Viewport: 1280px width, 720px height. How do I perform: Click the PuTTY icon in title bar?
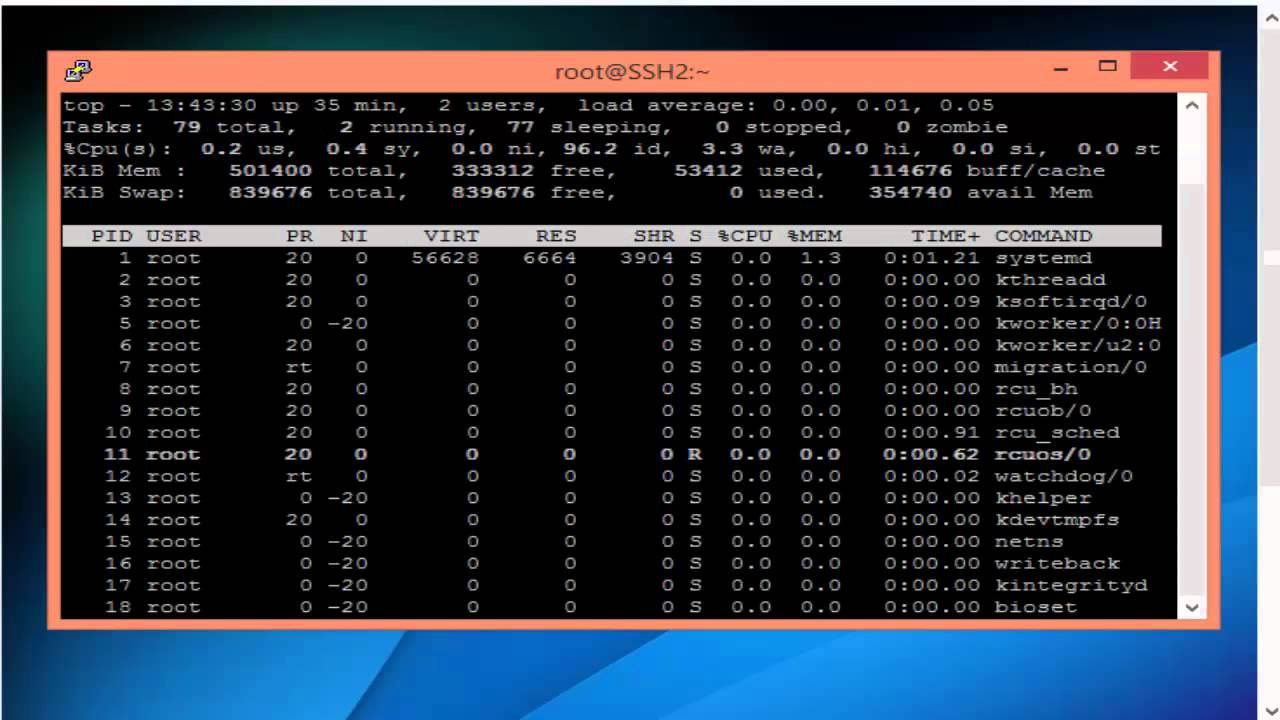coord(78,71)
